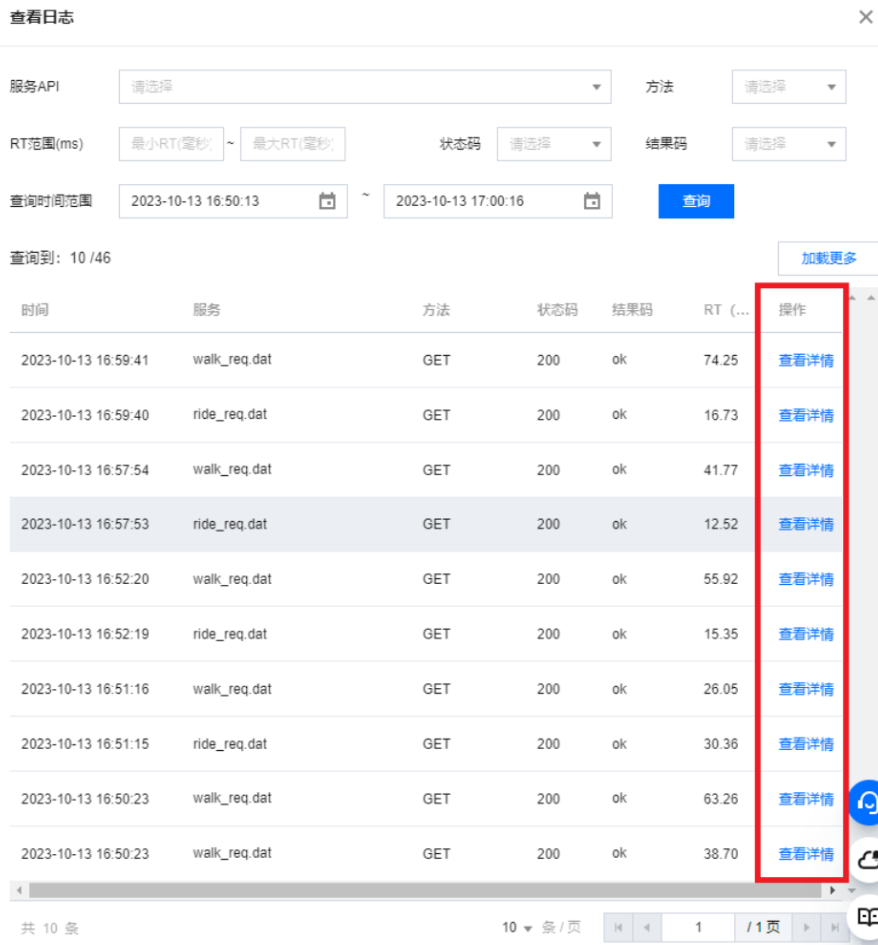
Task: Click the 查询 button
Action: point(696,201)
